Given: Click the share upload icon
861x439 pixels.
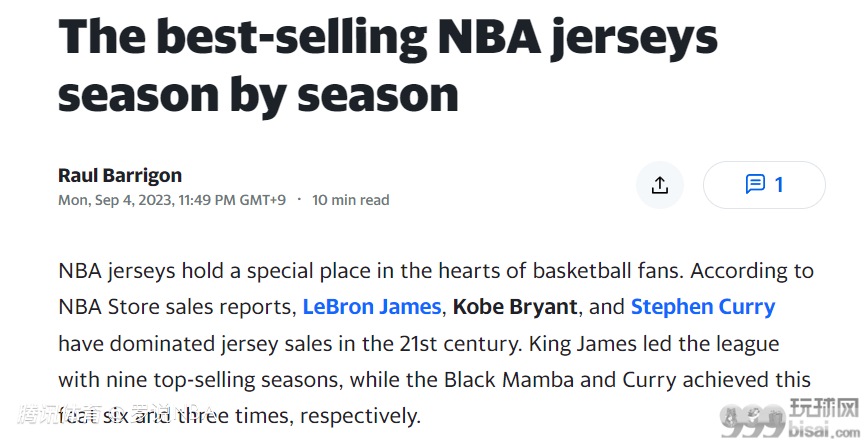Looking at the screenshot, I should click(x=659, y=185).
